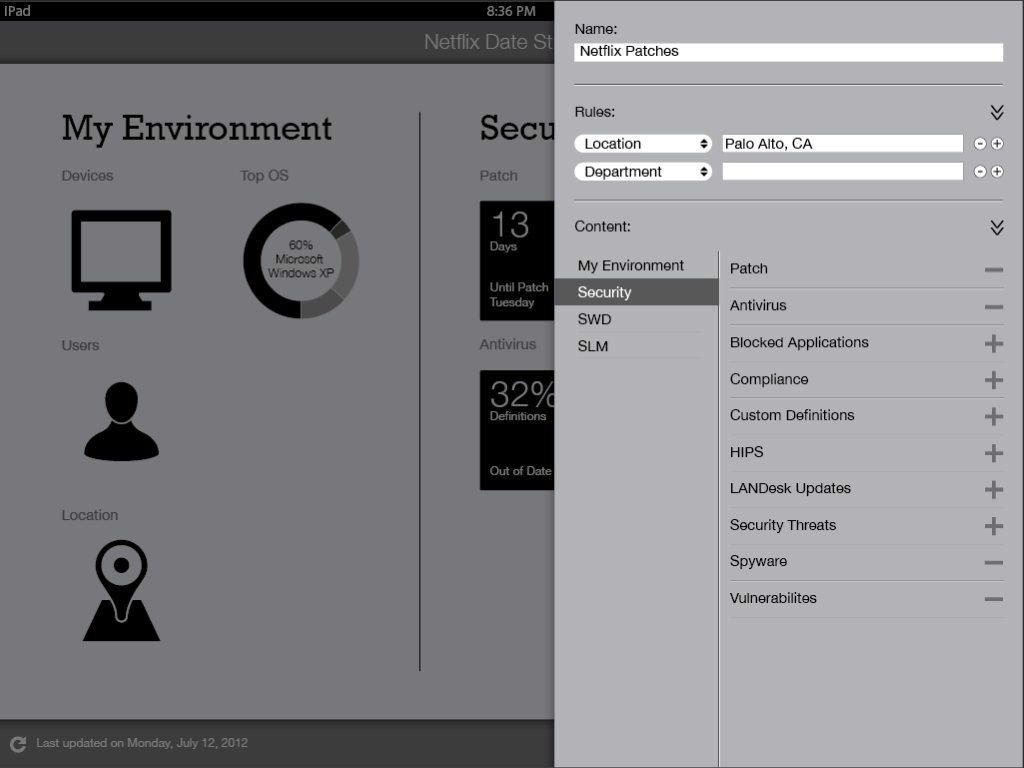Click the Spyware row label

758,562
